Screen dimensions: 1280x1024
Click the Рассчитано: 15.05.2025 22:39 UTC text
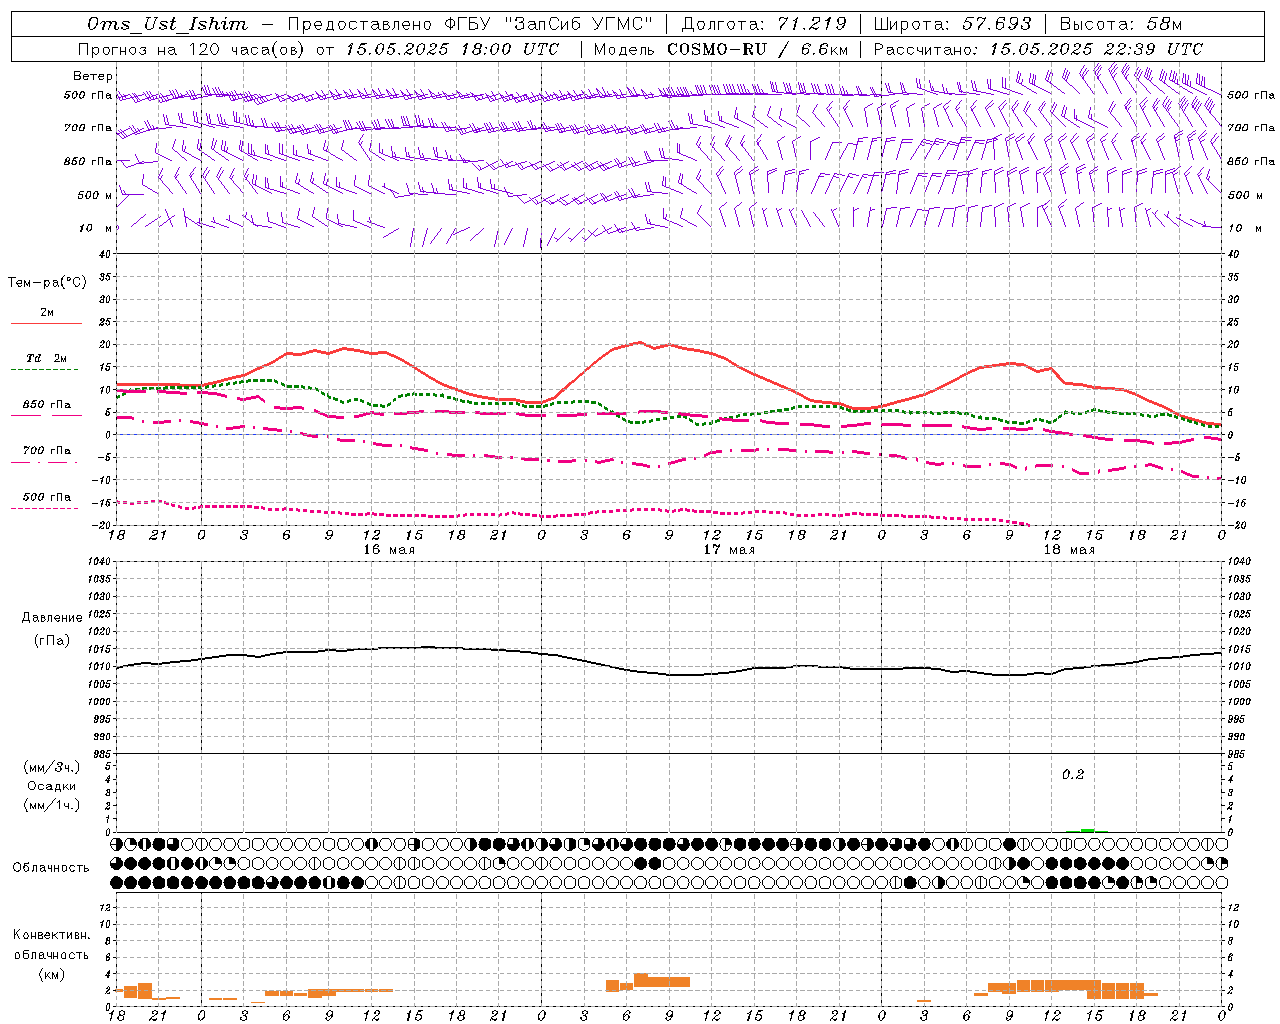1038,49
